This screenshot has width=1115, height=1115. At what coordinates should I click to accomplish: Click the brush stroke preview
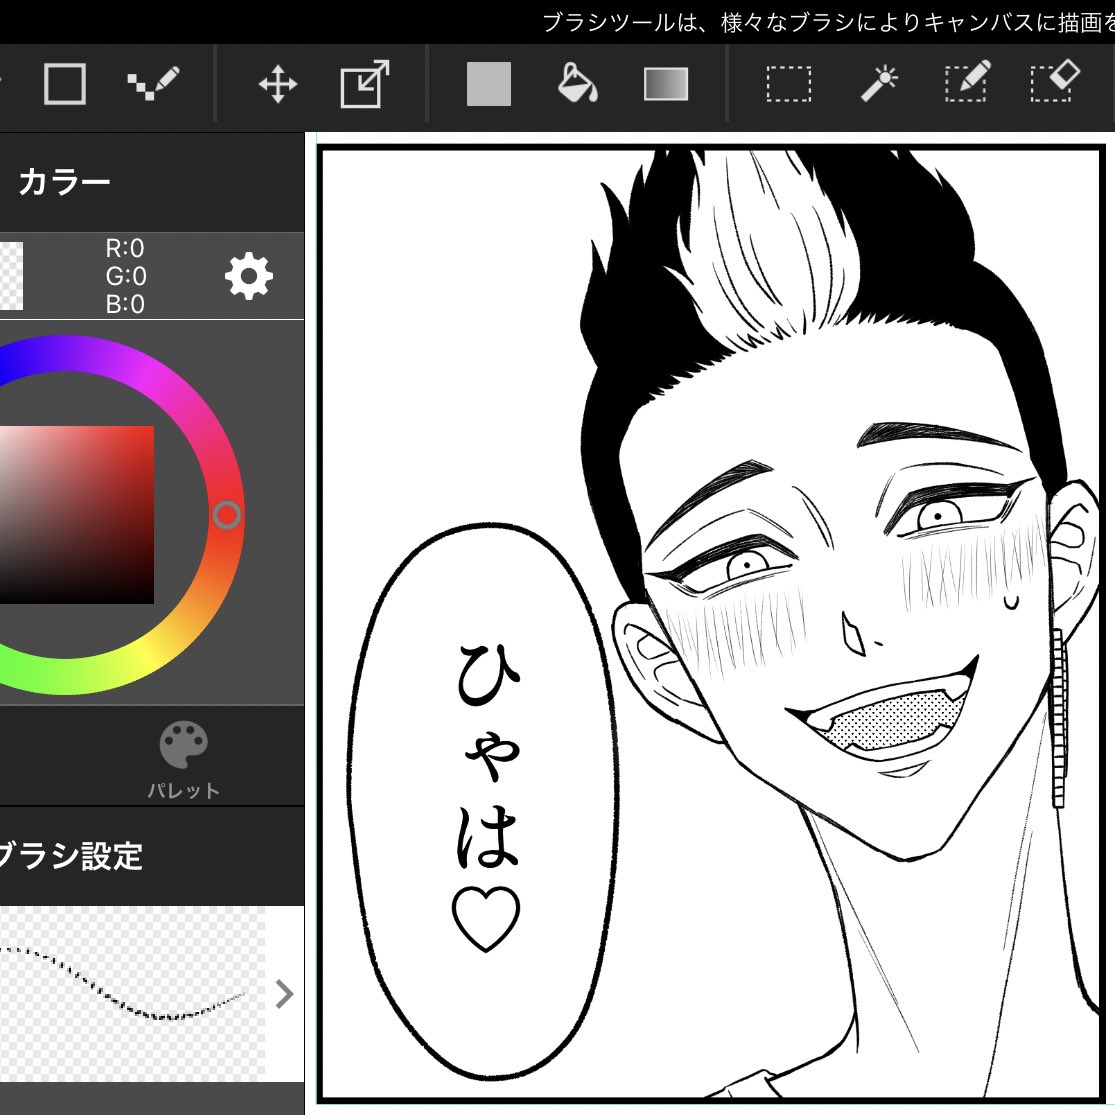click(x=132, y=994)
